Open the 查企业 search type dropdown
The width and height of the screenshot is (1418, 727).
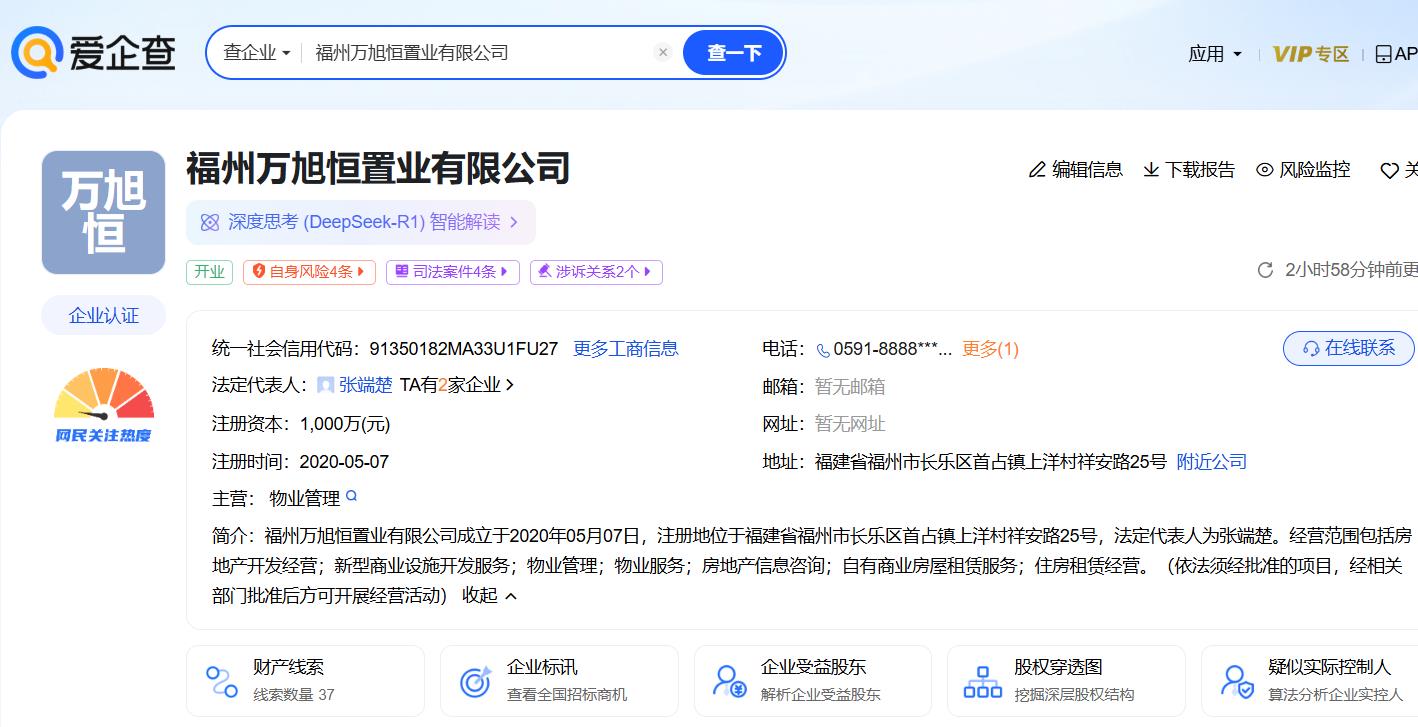click(257, 53)
